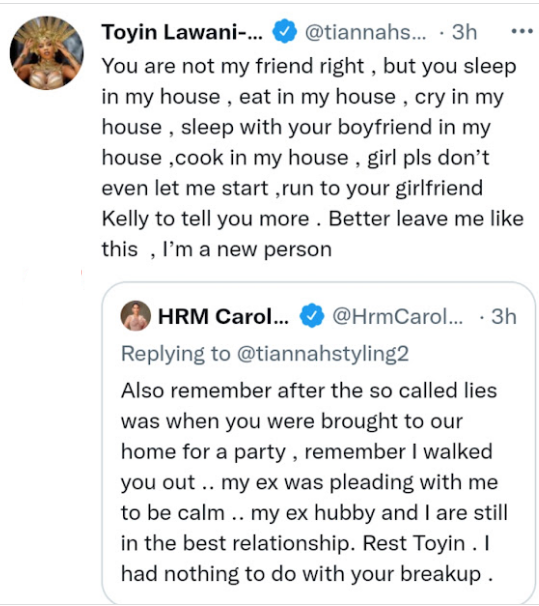
Task: Open the quoted tweet starting 'Also remember after'
Action: (x=319, y=443)
